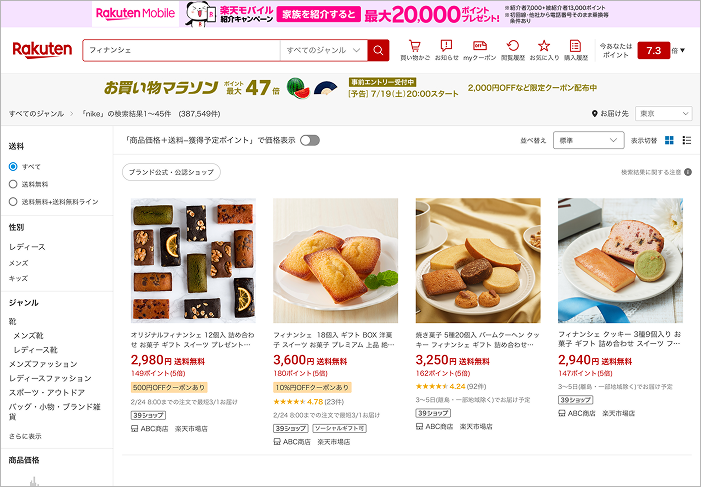
Task: Click the red search magnifier button
Action: click(x=378, y=50)
